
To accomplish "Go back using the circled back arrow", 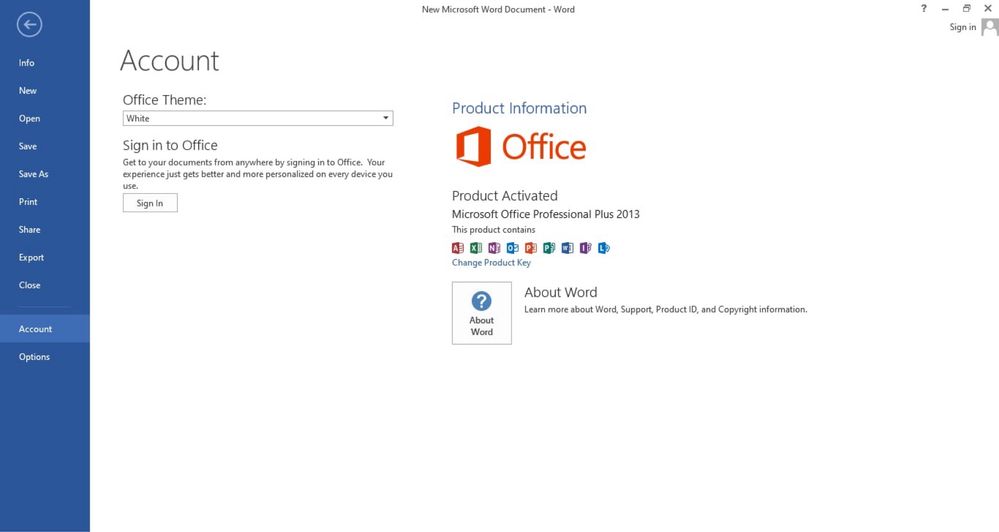I will point(29,25).
